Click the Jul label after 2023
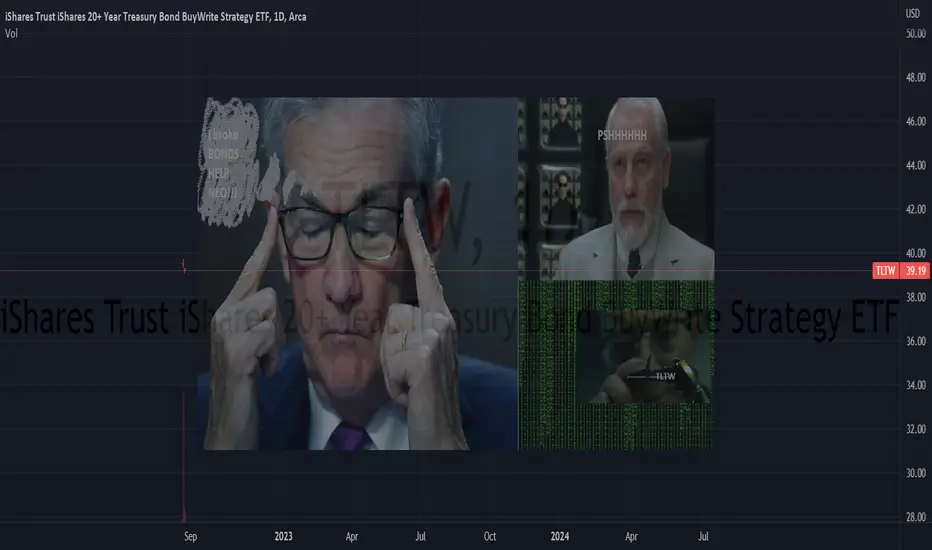This screenshot has width=932, height=550. pos(420,536)
